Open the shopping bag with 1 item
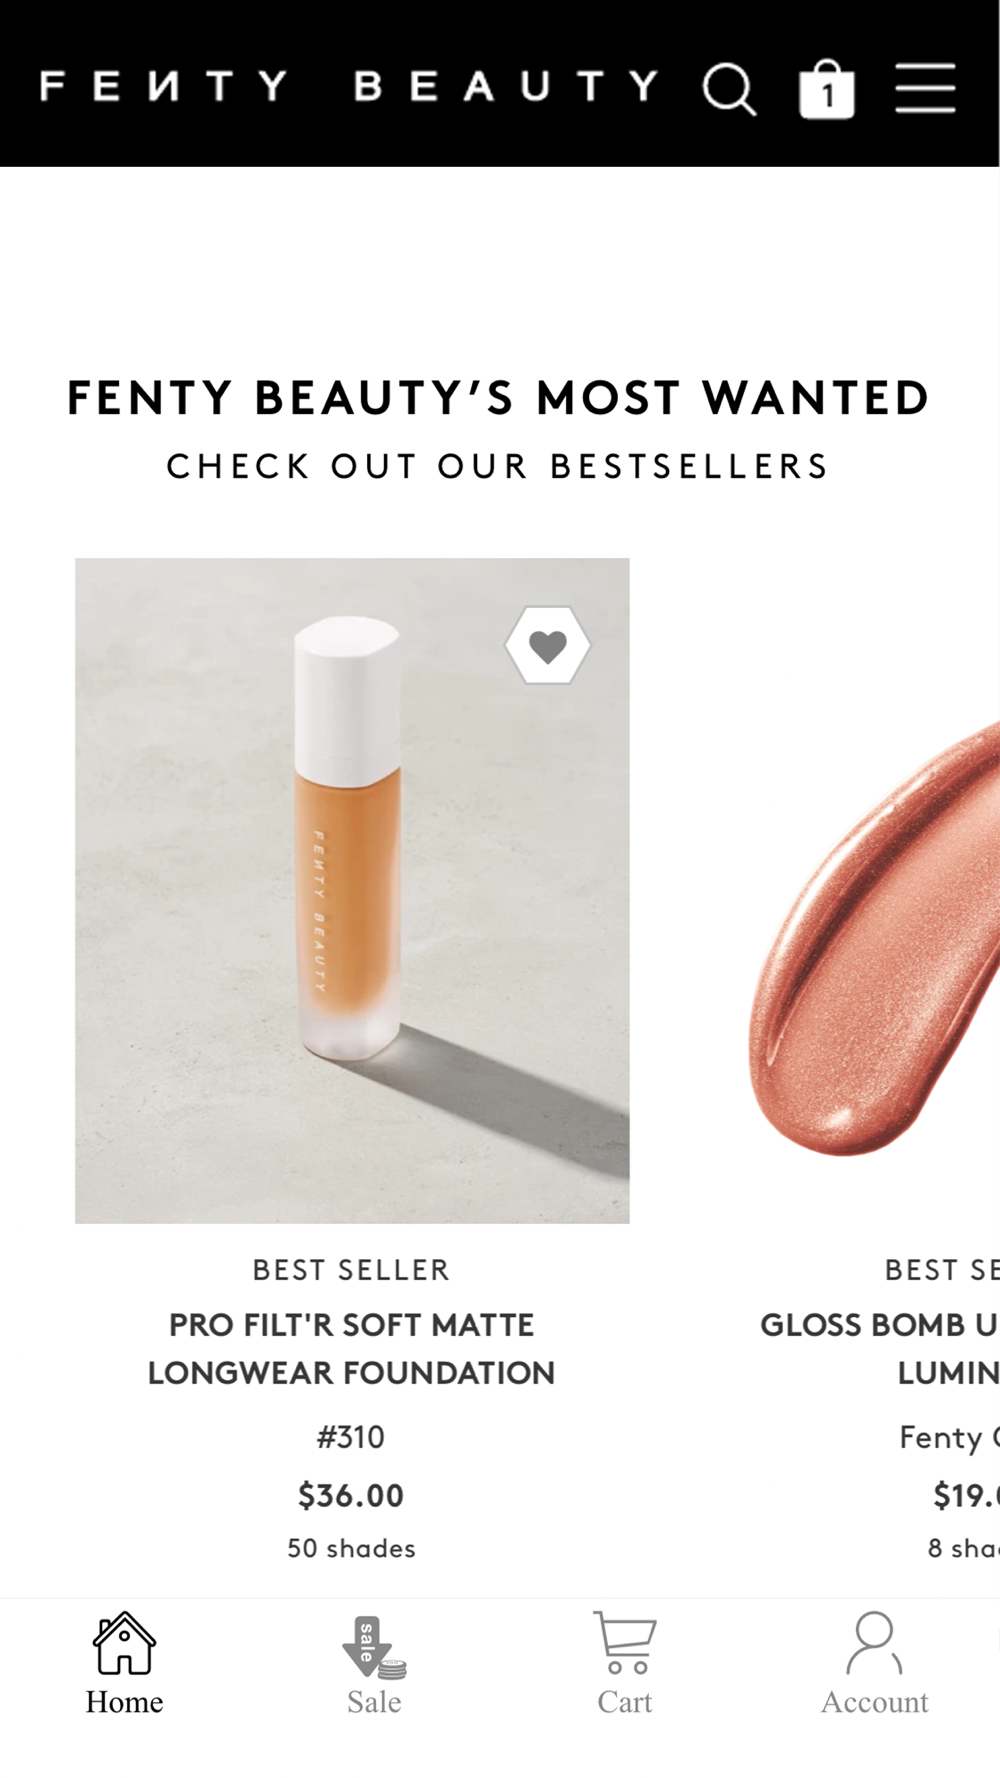 (x=827, y=89)
